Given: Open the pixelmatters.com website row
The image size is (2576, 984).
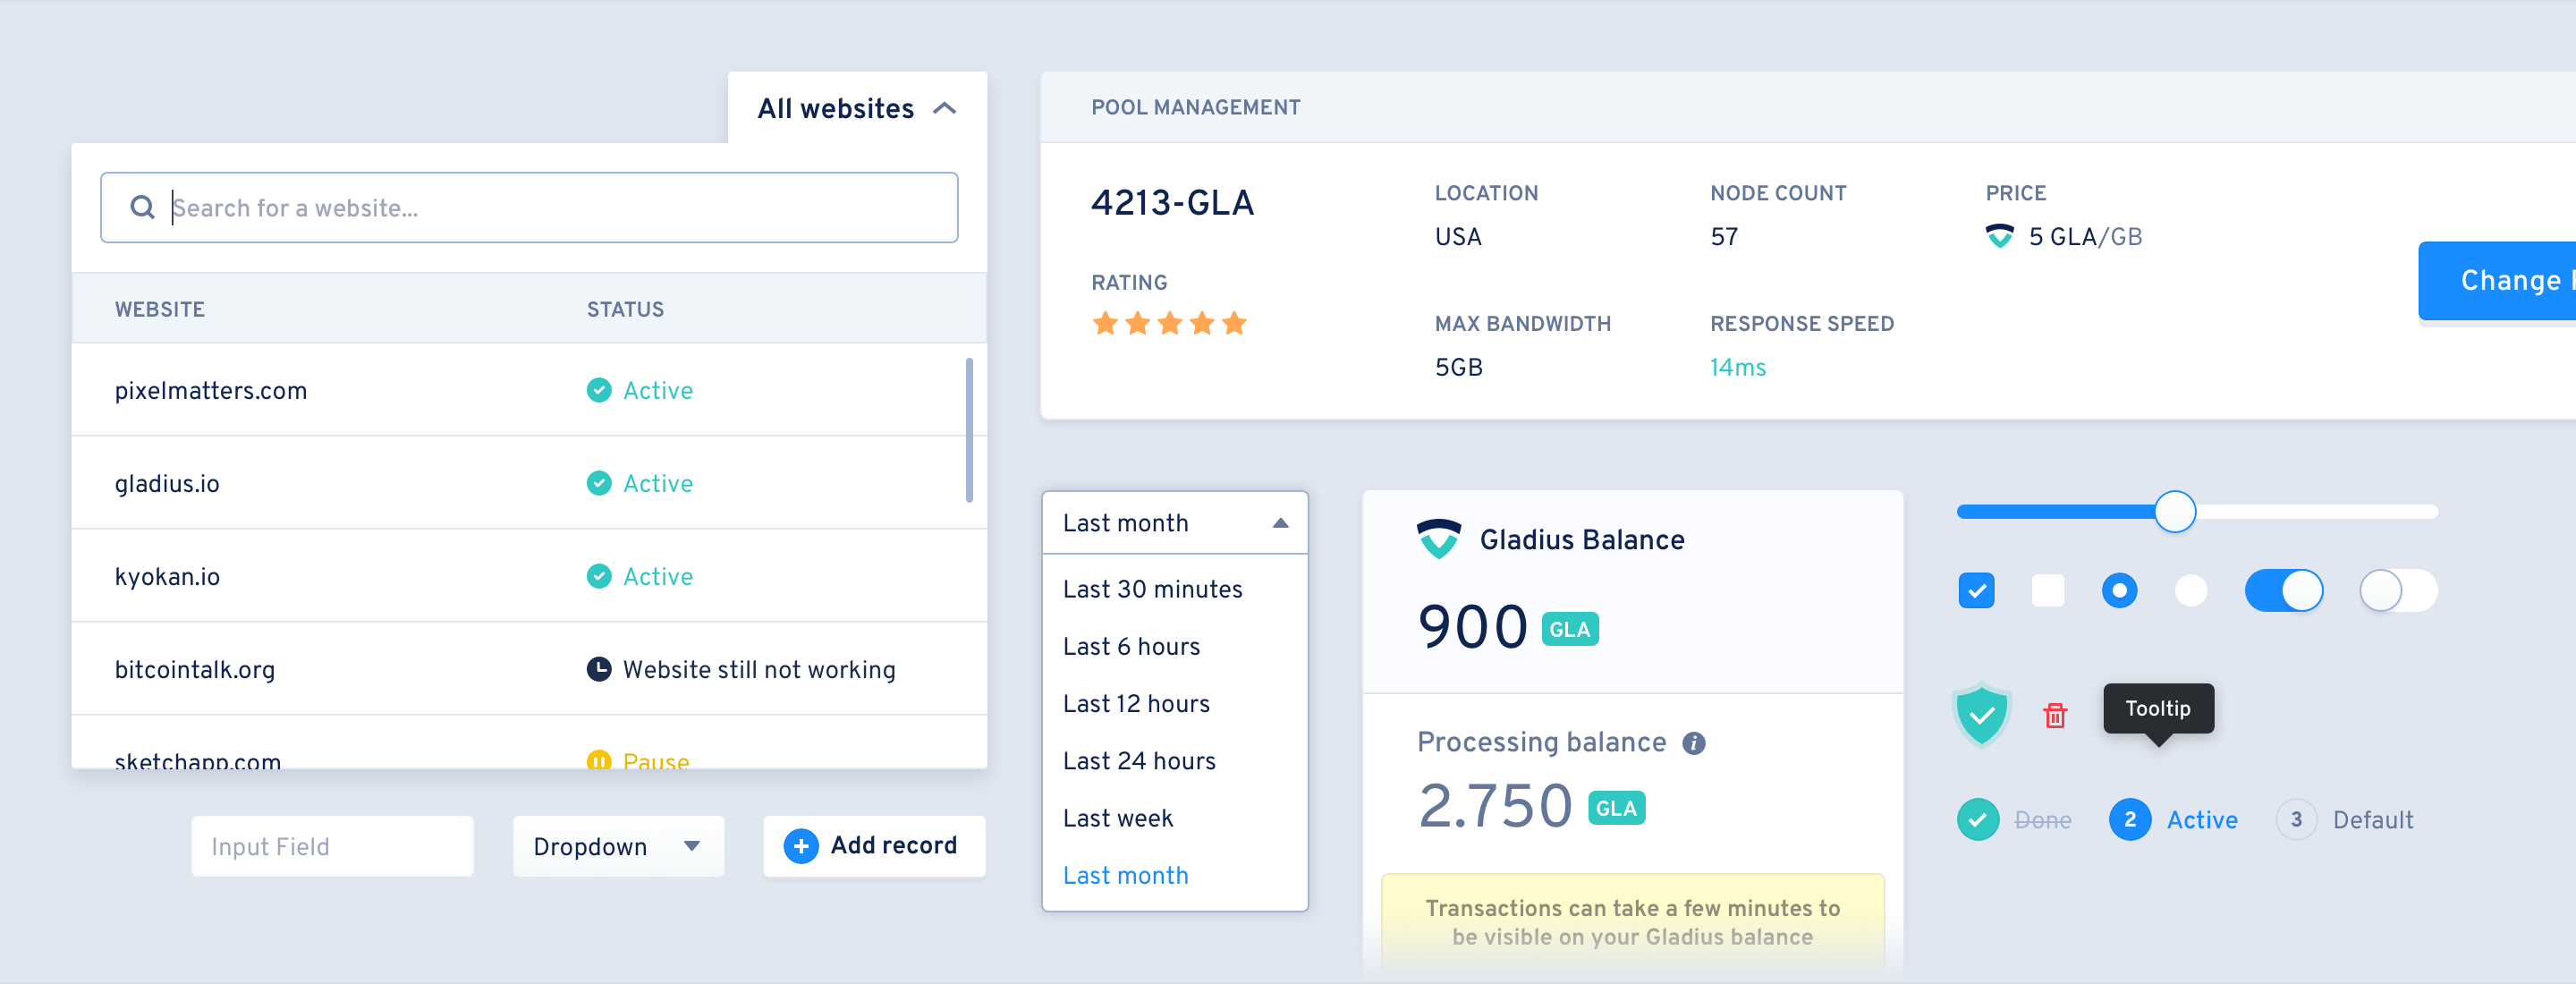Looking at the screenshot, I should click(x=211, y=390).
